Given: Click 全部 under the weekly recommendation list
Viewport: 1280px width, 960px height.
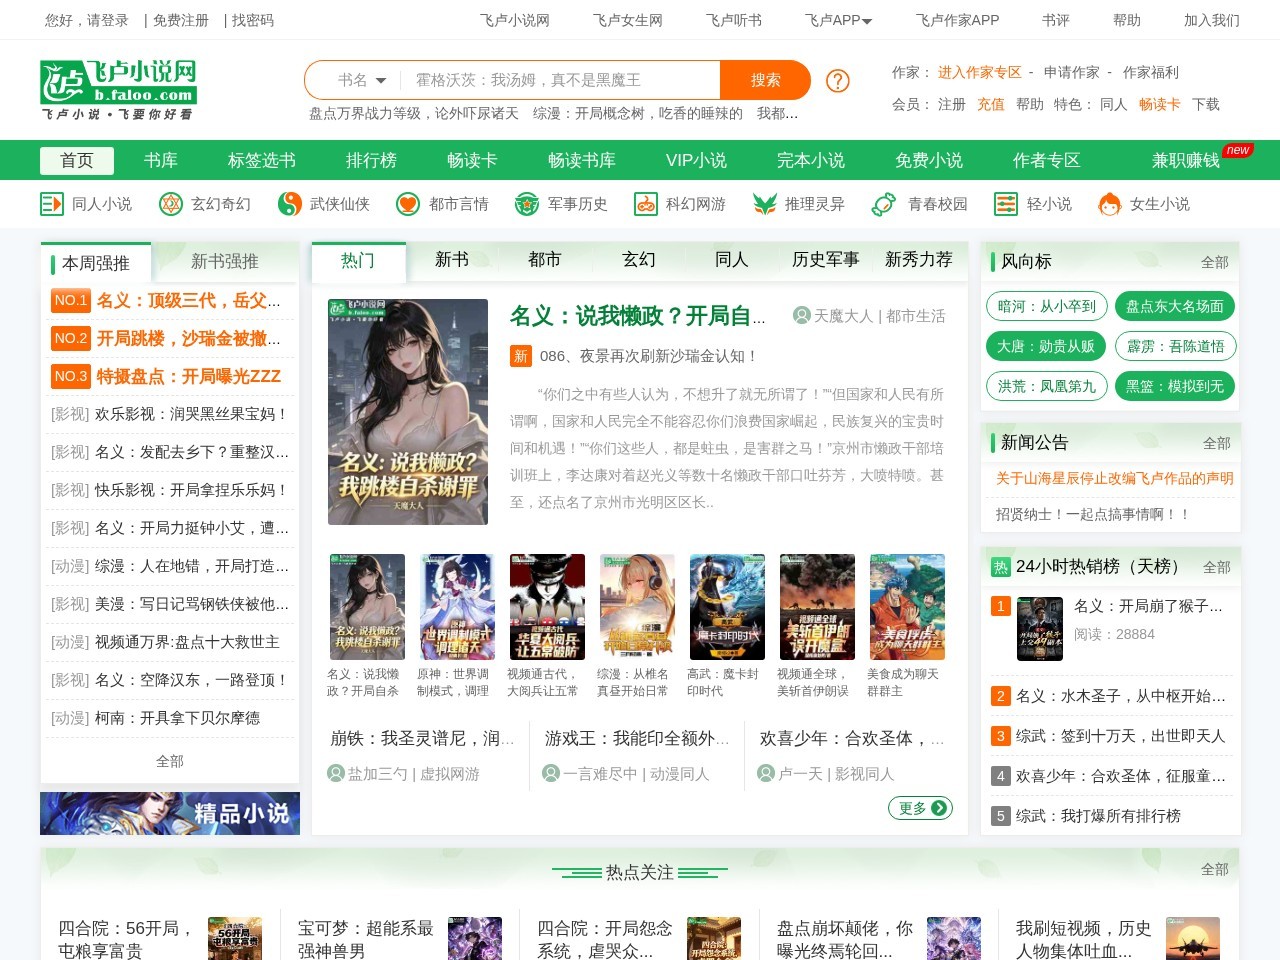Looking at the screenshot, I should click(x=170, y=761).
